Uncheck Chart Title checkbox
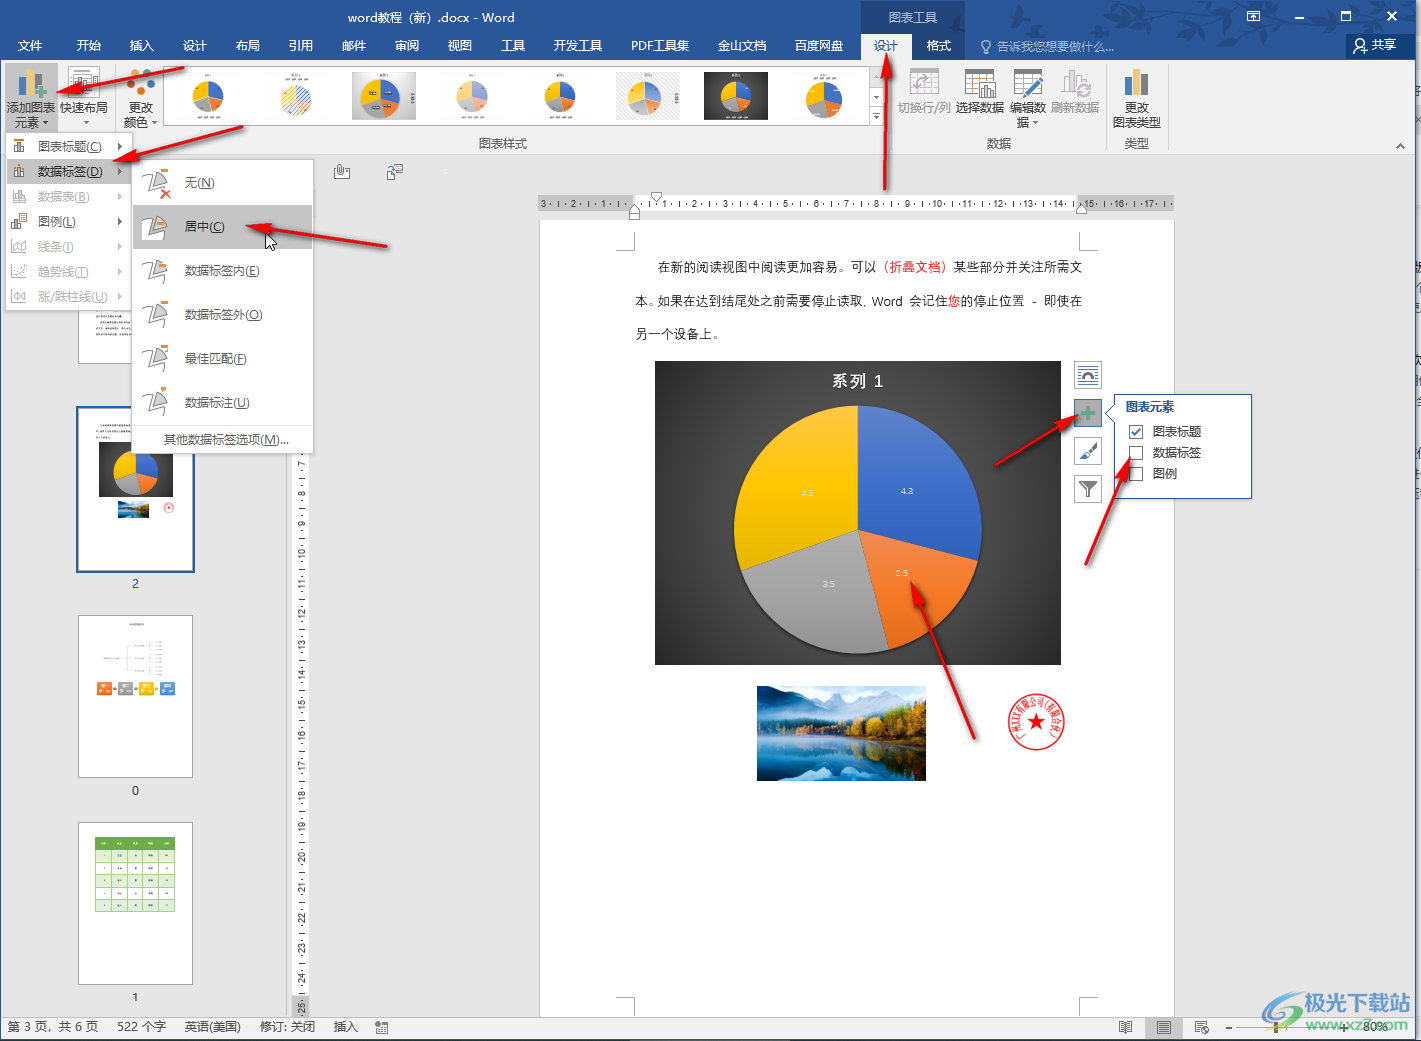Image resolution: width=1421 pixels, height=1041 pixels. click(x=1136, y=432)
